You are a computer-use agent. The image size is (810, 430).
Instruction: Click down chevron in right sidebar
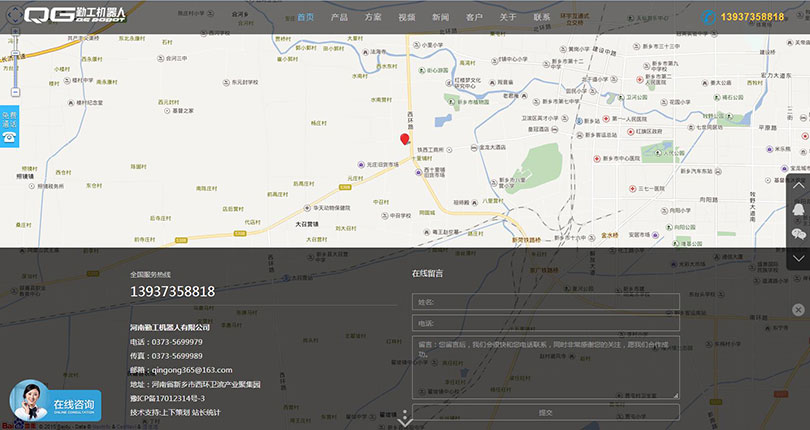click(x=798, y=258)
